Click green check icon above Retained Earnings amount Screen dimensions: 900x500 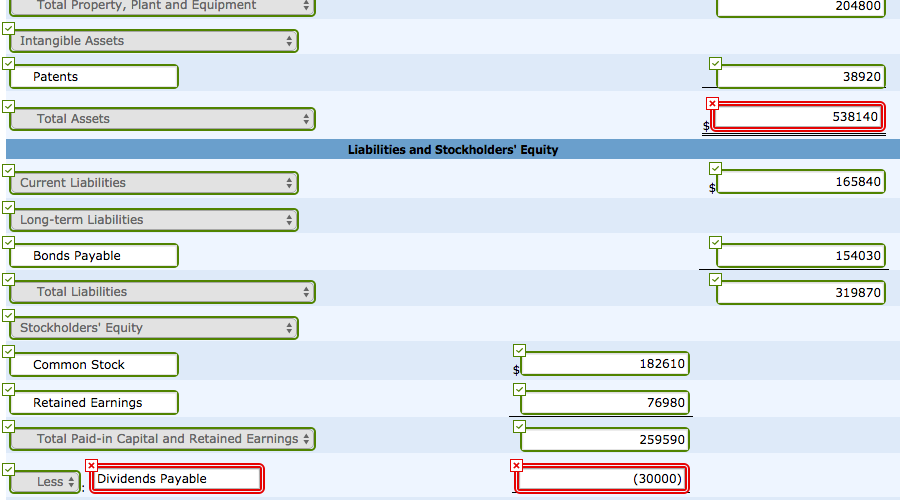pyautogui.click(x=519, y=389)
